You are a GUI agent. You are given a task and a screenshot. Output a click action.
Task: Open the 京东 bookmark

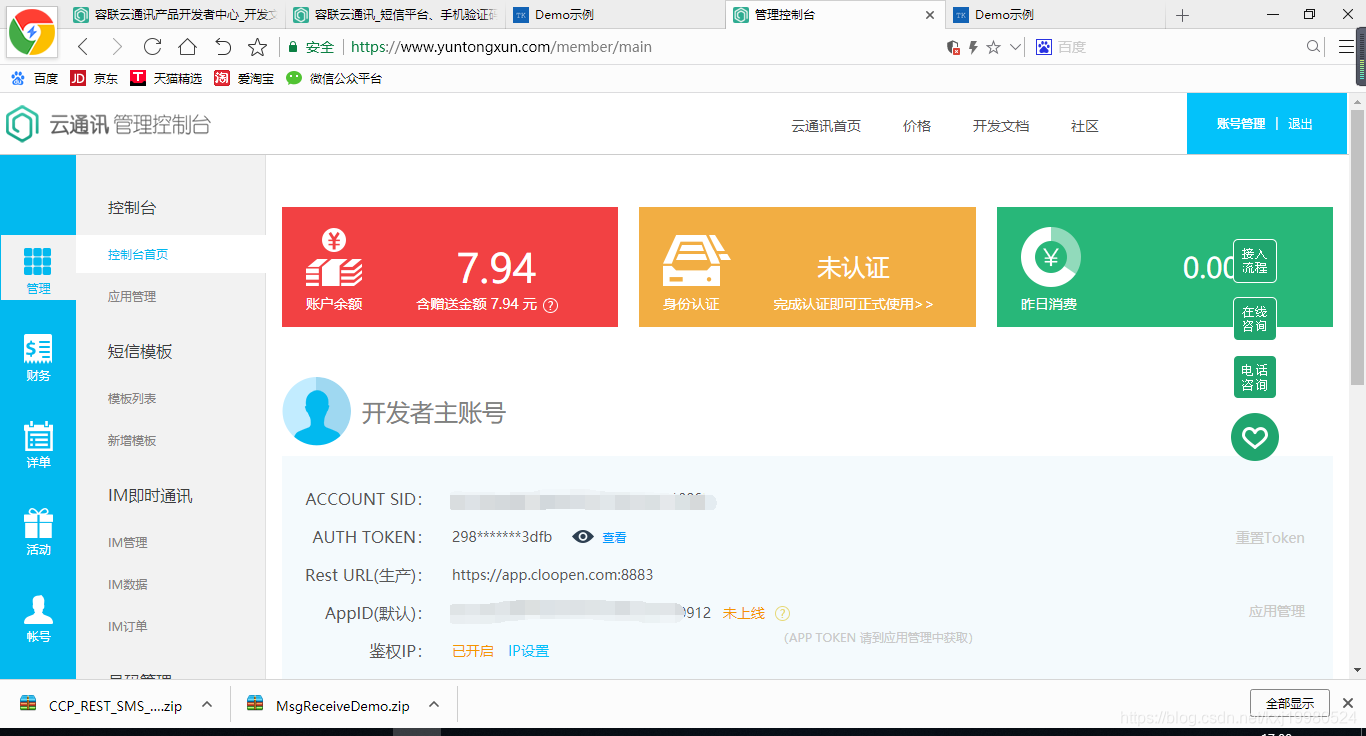[94, 78]
